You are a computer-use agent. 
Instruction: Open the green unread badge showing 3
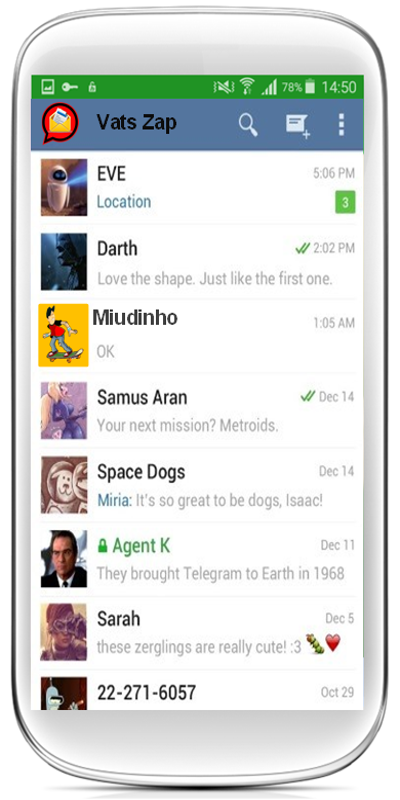point(345,203)
